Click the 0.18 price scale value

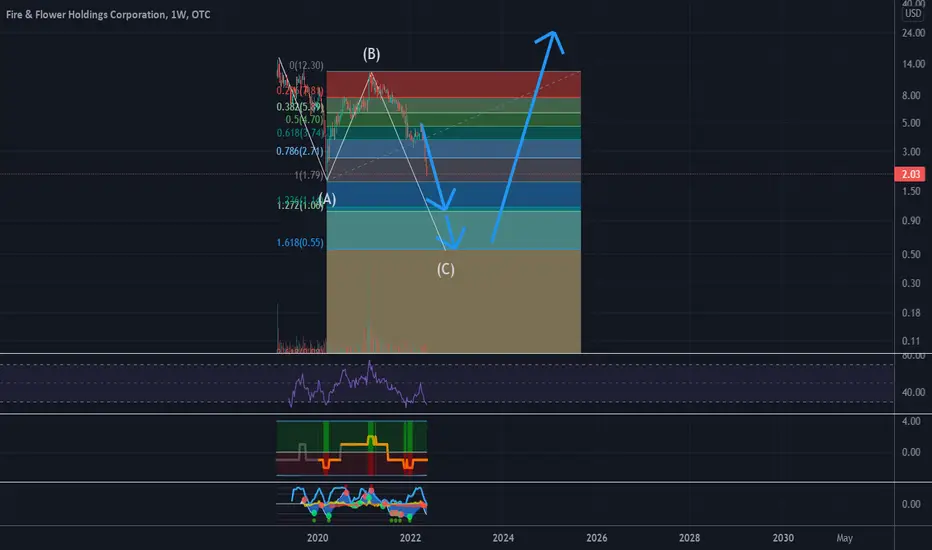(911, 313)
